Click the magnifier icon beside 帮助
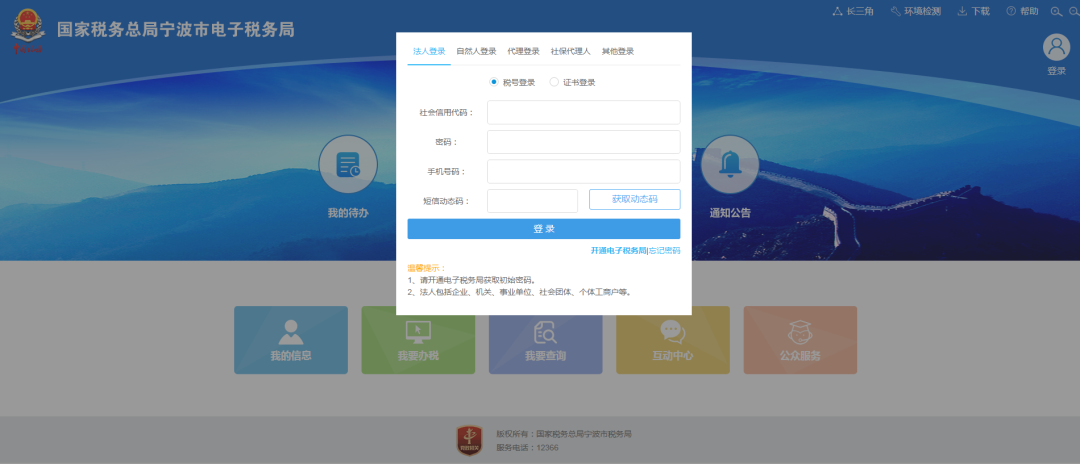The height and width of the screenshot is (464, 1080). [x=1056, y=11]
